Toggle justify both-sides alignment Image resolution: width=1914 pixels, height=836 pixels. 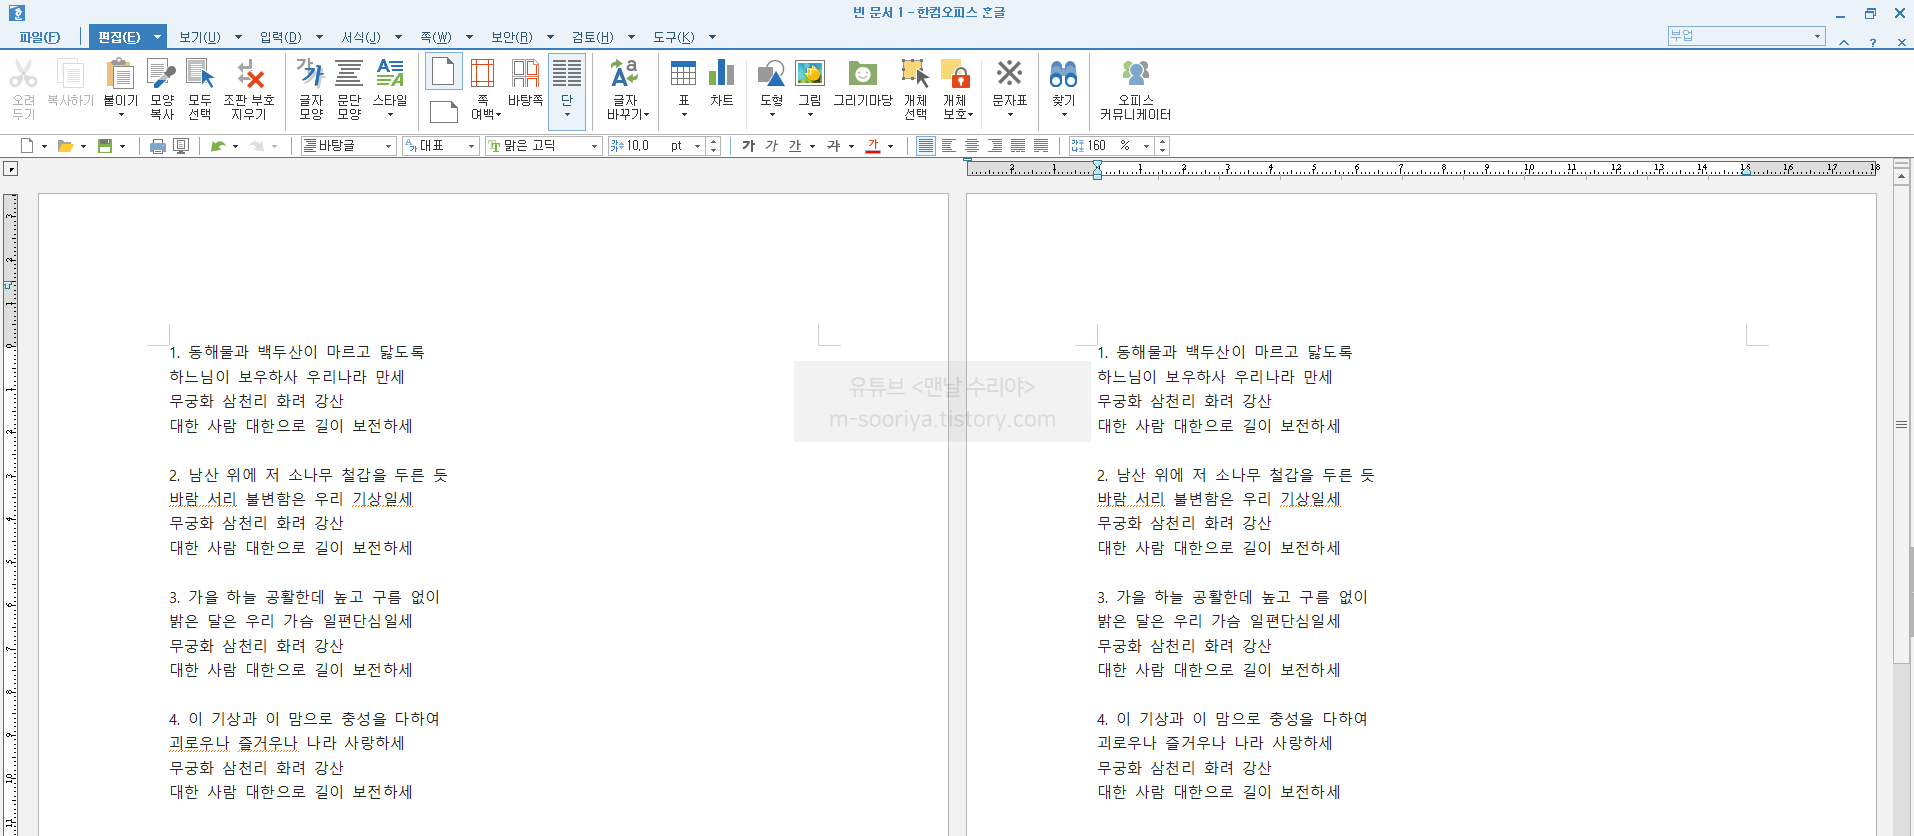coord(926,146)
